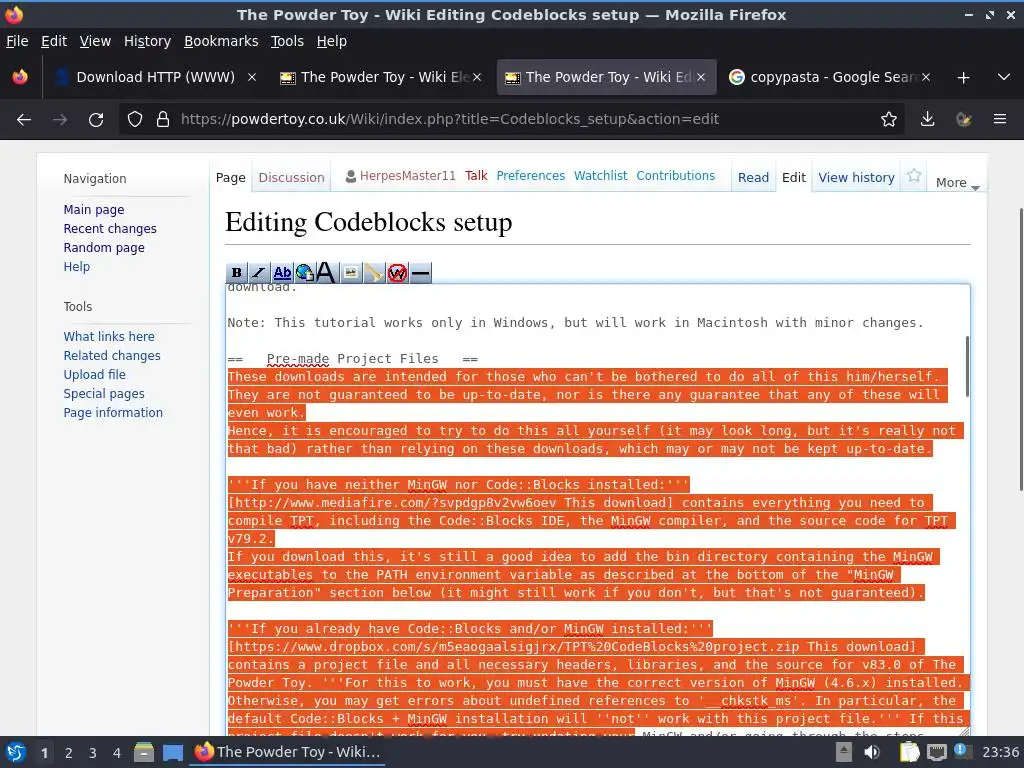1024x768 pixels.
Task: Open Related changes link
Action: [x=112, y=355]
